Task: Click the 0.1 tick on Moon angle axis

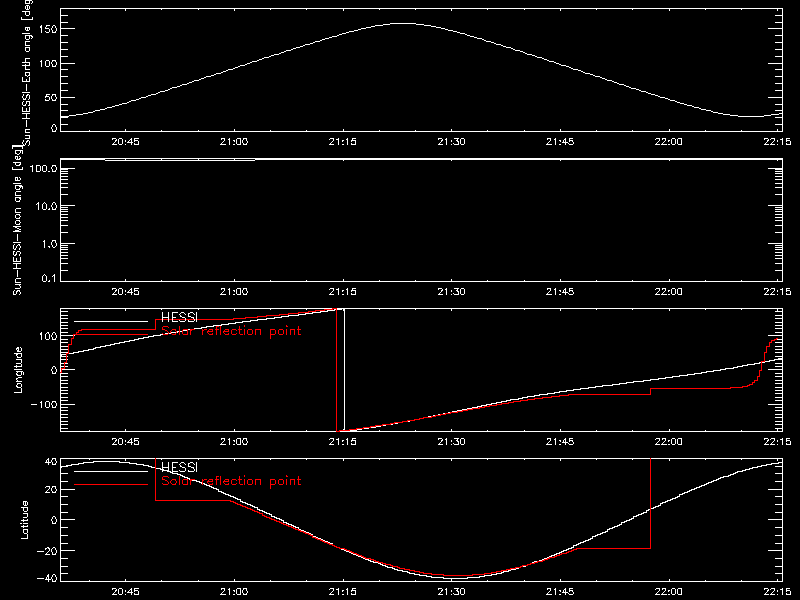Action: [x=49, y=278]
